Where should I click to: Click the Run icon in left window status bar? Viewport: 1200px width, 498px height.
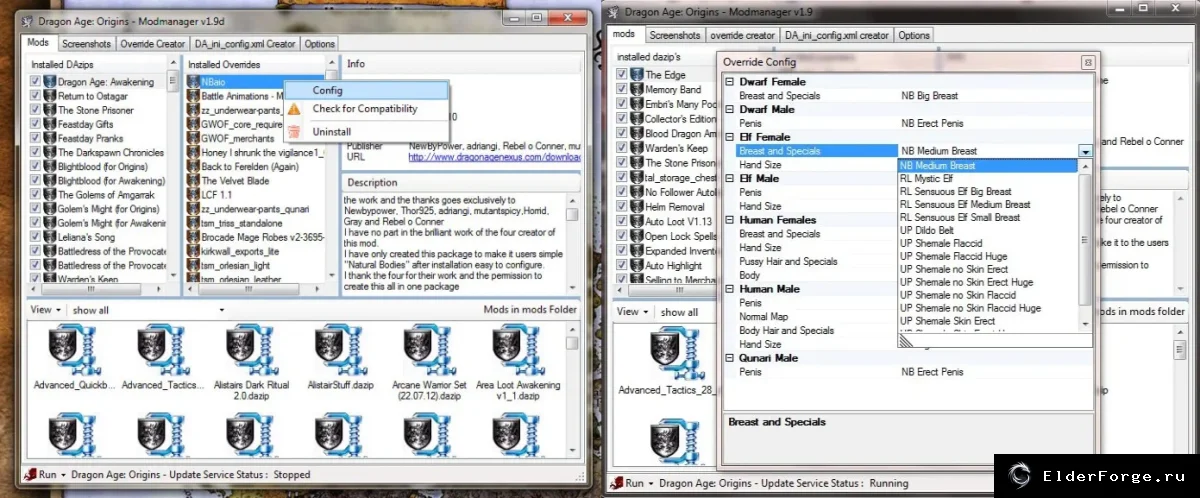(x=30, y=475)
